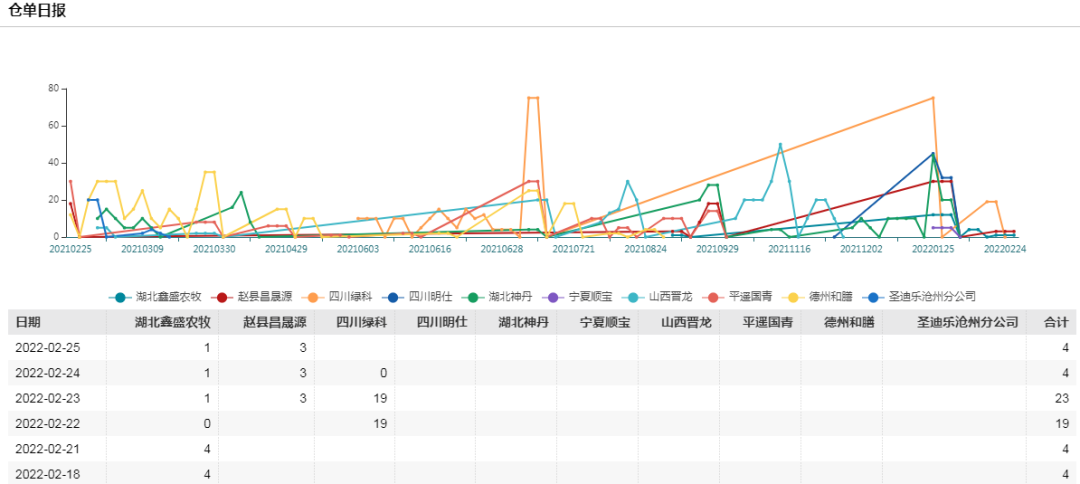Click the 2022-02-23 date cell
The width and height of the screenshot is (1080, 484).
click(48, 398)
